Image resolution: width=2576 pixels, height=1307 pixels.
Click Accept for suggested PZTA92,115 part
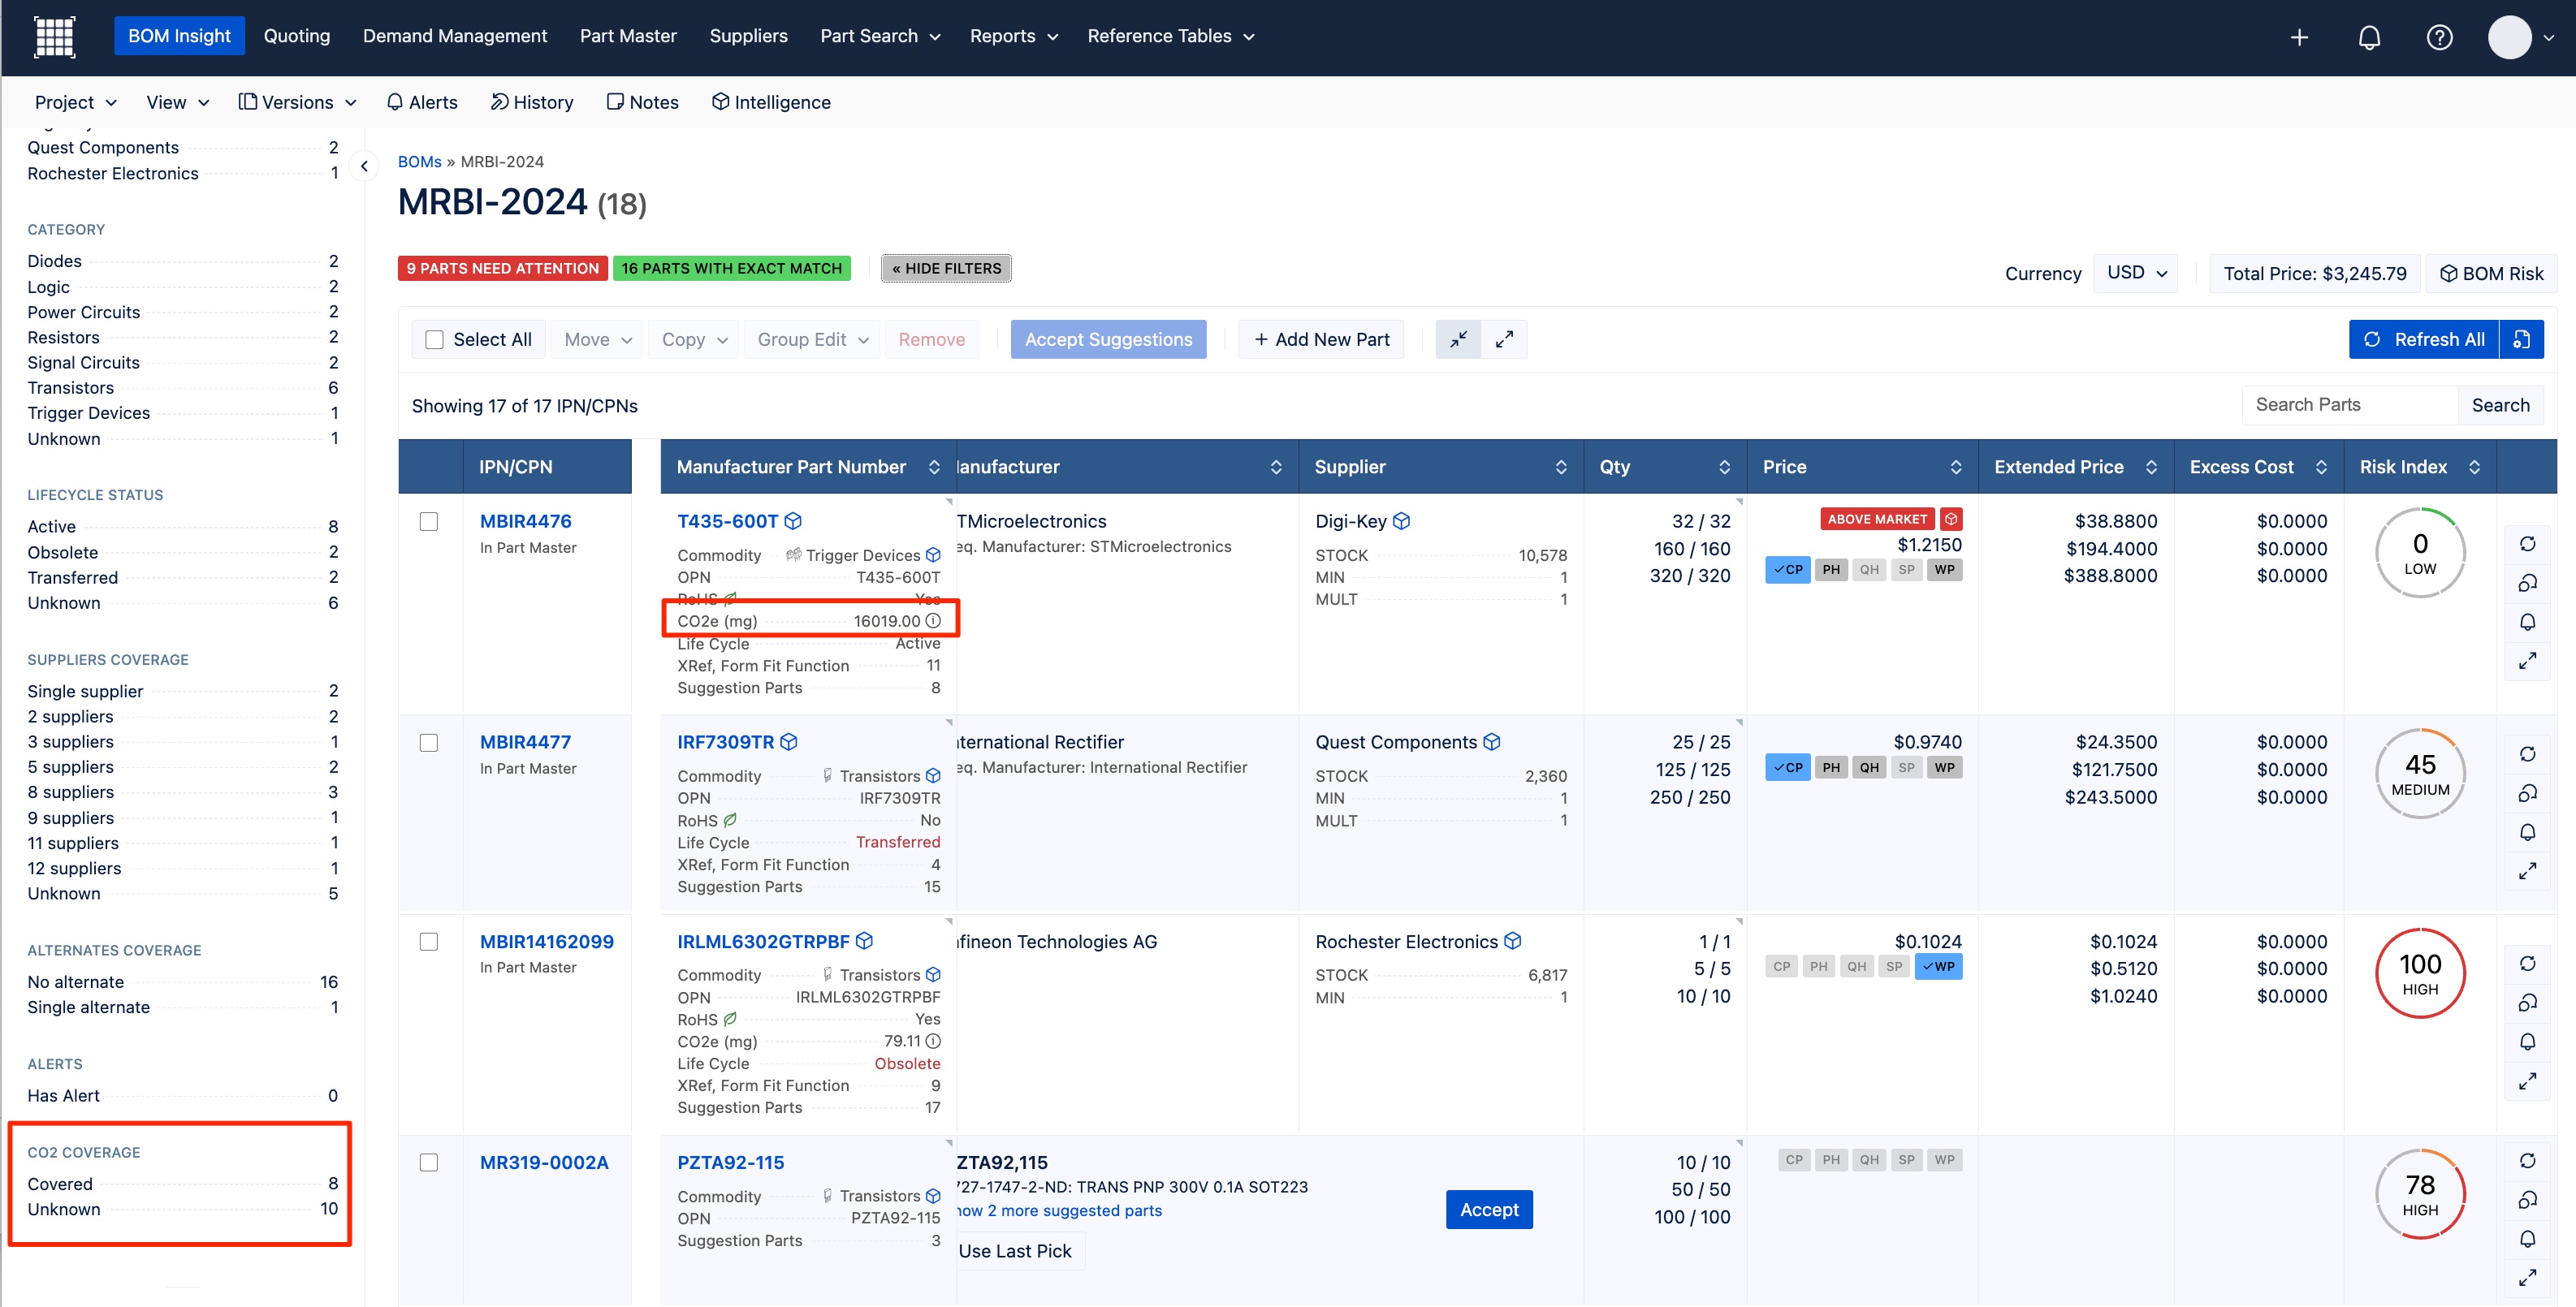pos(1489,1210)
